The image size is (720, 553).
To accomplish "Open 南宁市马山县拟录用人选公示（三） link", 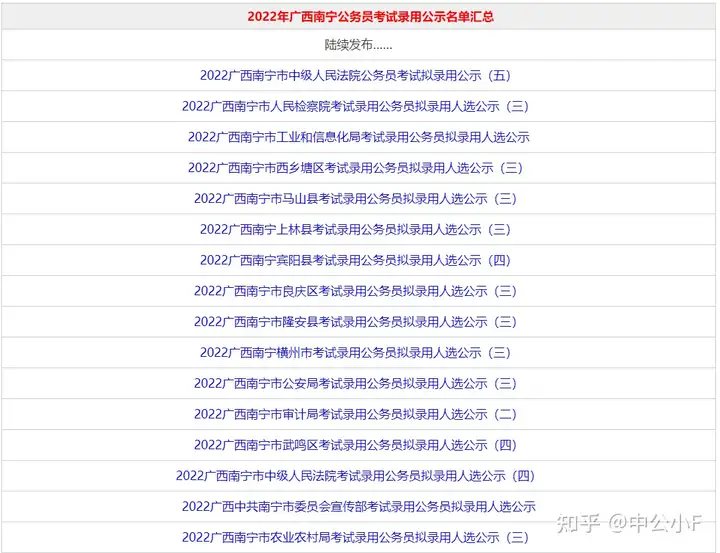I will pos(355,198).
